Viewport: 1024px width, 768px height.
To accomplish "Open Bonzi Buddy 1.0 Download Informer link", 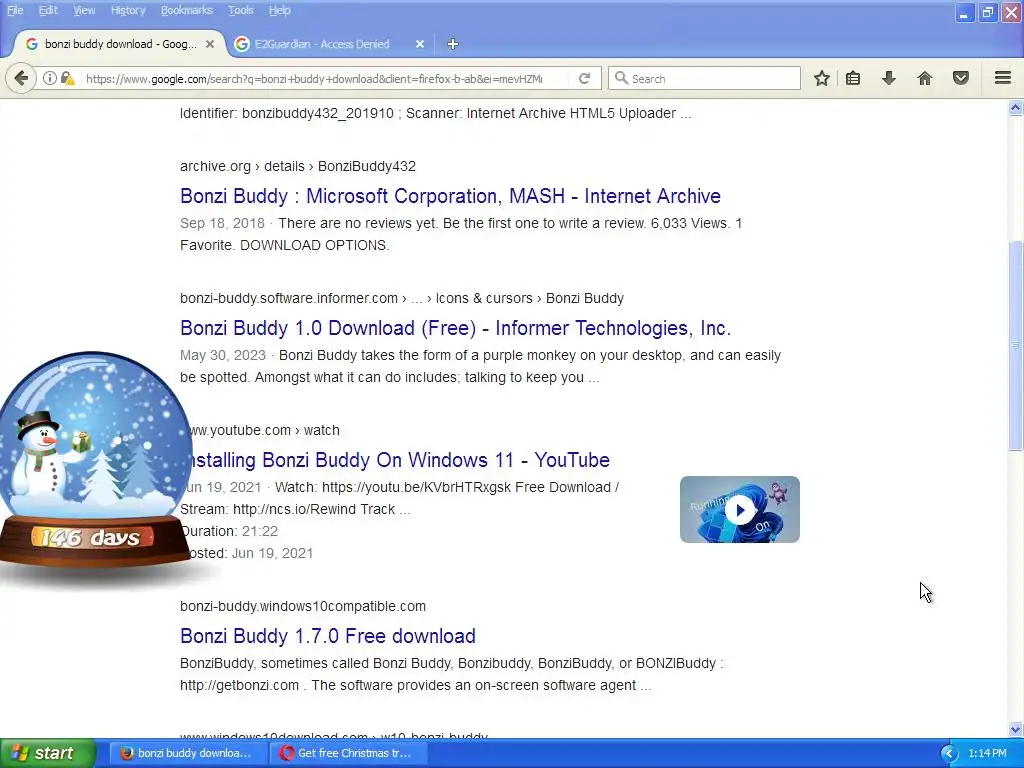I will [x=455, y=328].
